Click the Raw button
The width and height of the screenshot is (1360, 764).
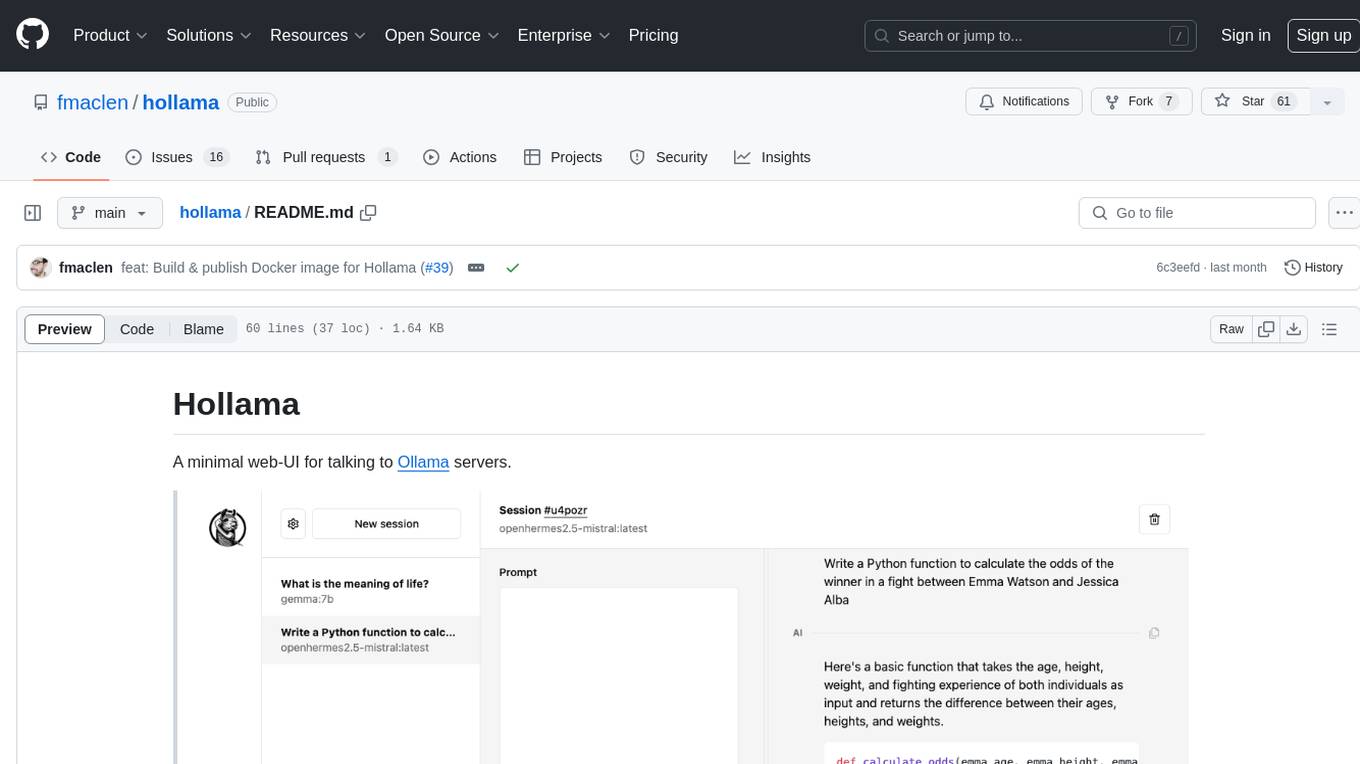point(1231,329)
